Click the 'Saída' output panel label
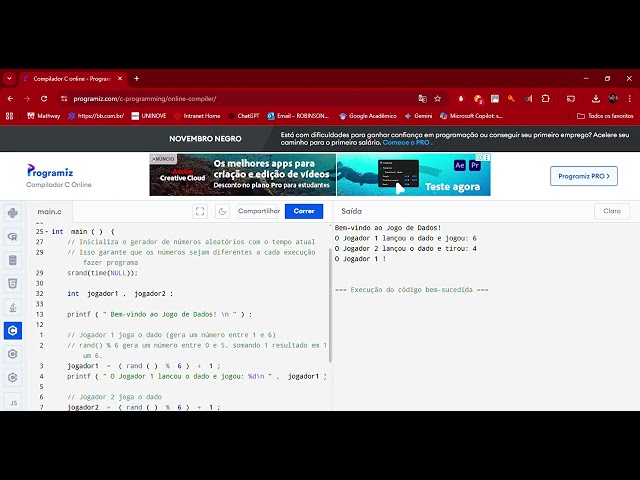 [351, 211]
